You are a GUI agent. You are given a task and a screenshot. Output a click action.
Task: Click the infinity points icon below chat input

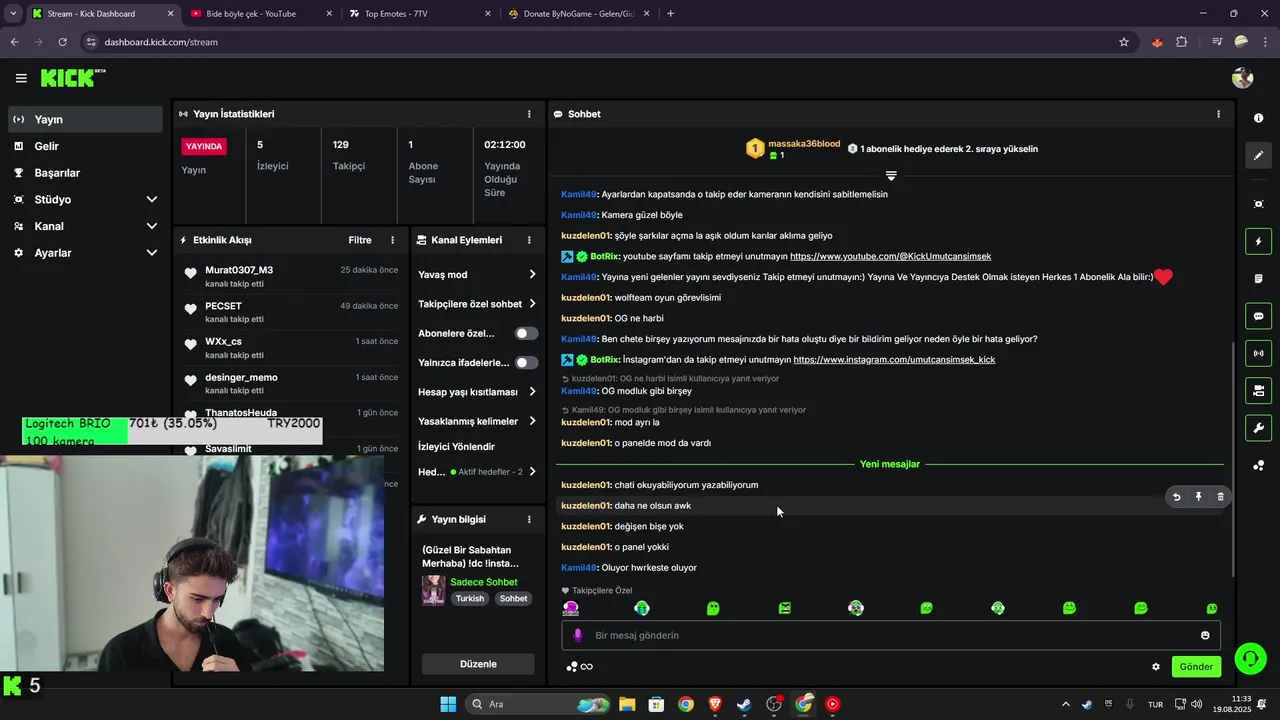(x=580, y=667)
